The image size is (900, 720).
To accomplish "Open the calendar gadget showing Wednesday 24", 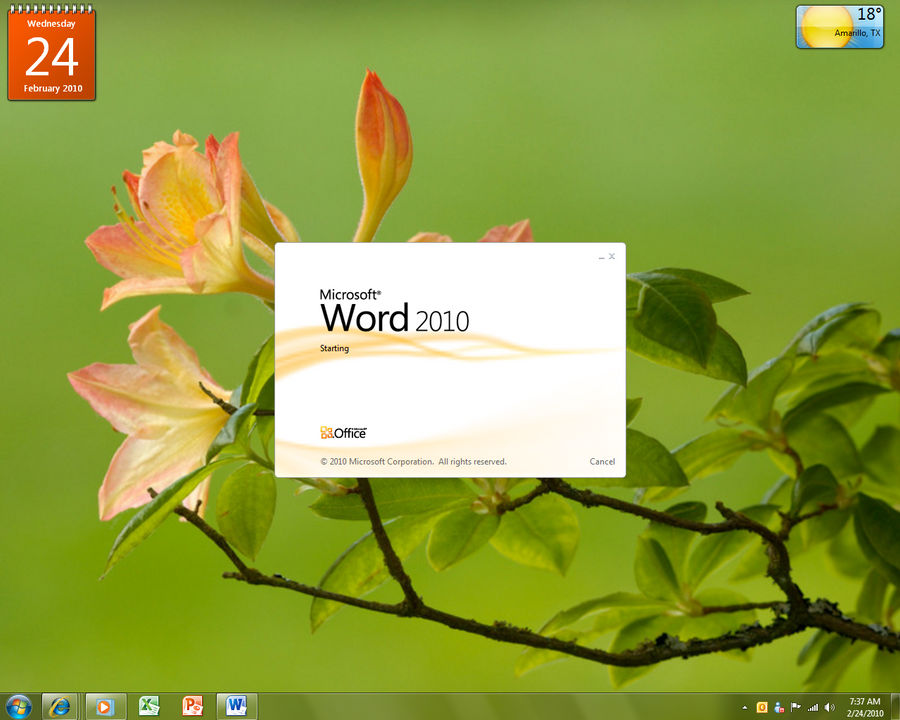I will coord(52,53).
